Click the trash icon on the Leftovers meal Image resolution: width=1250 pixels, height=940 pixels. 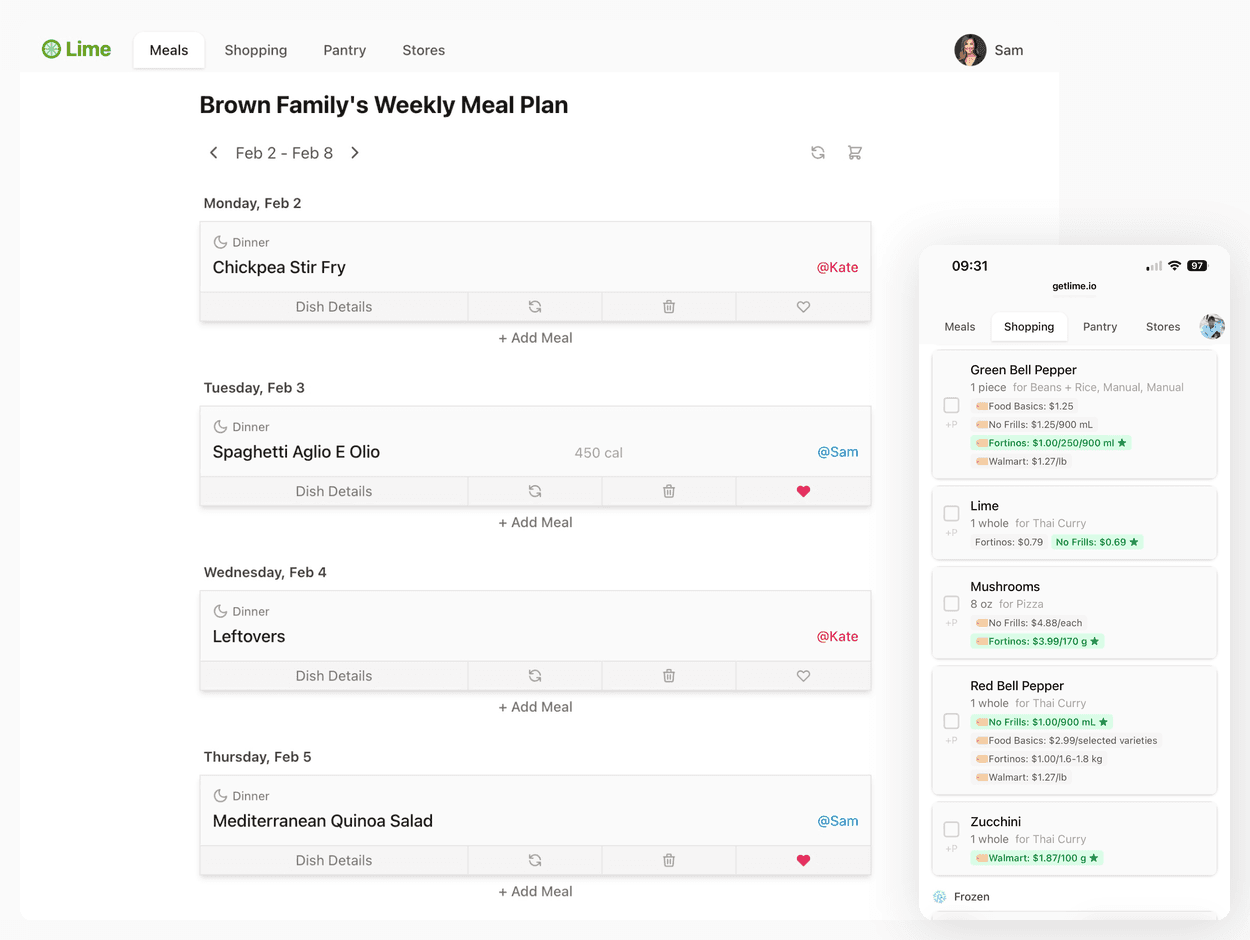click(668, 675)
